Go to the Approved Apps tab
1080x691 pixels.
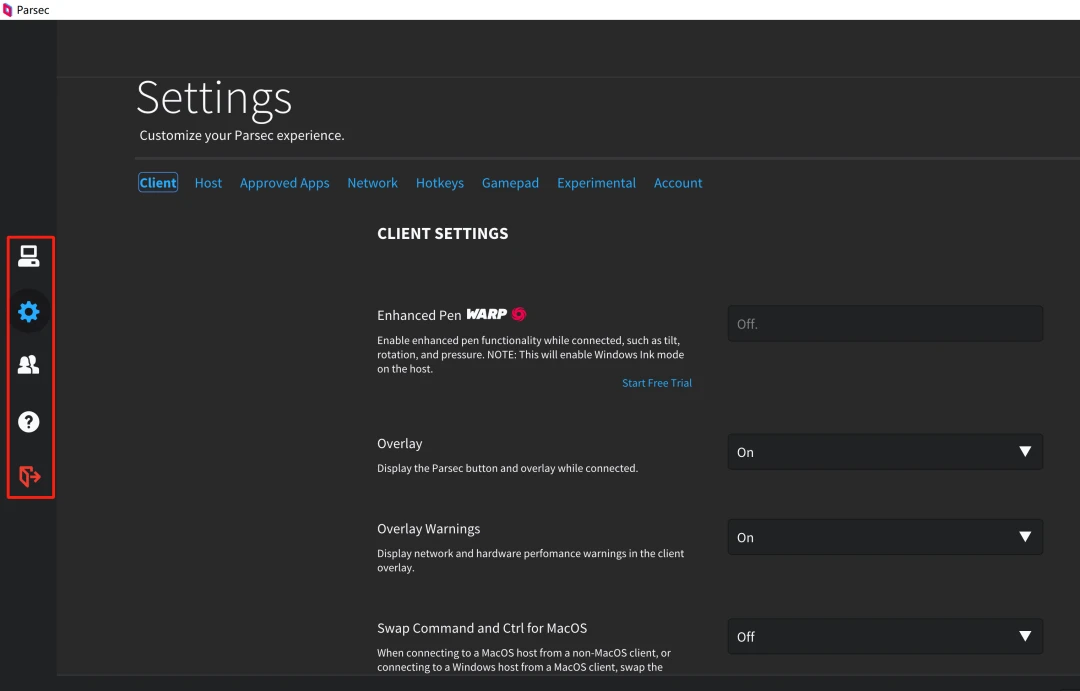(284, 183)
